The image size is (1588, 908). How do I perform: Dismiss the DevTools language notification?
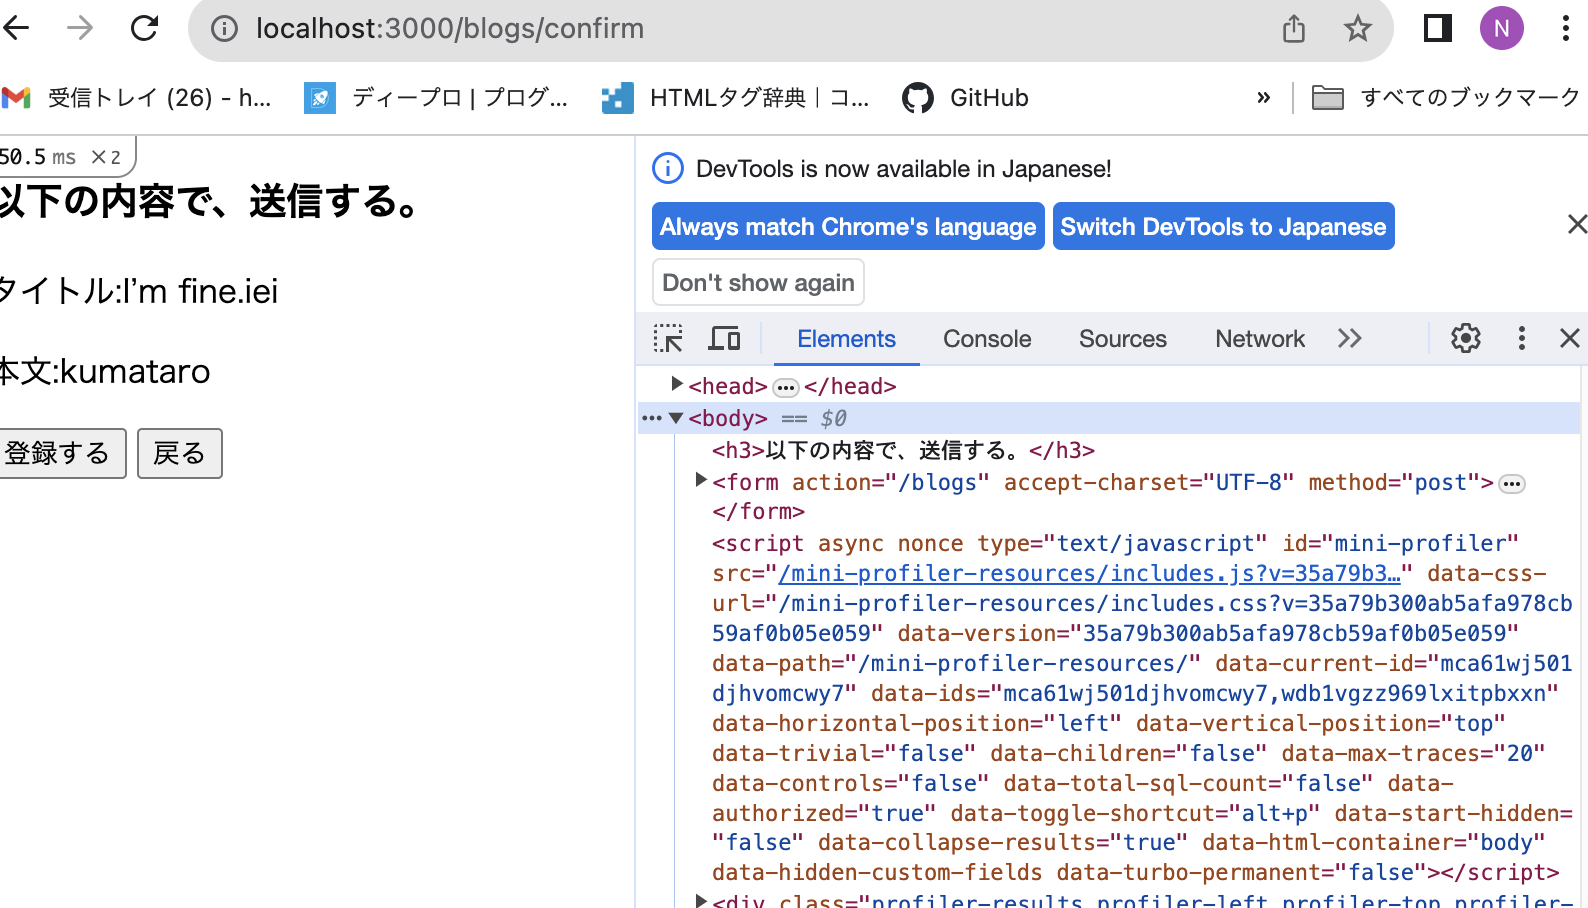pyautogui.click(x=1576, y=224)
